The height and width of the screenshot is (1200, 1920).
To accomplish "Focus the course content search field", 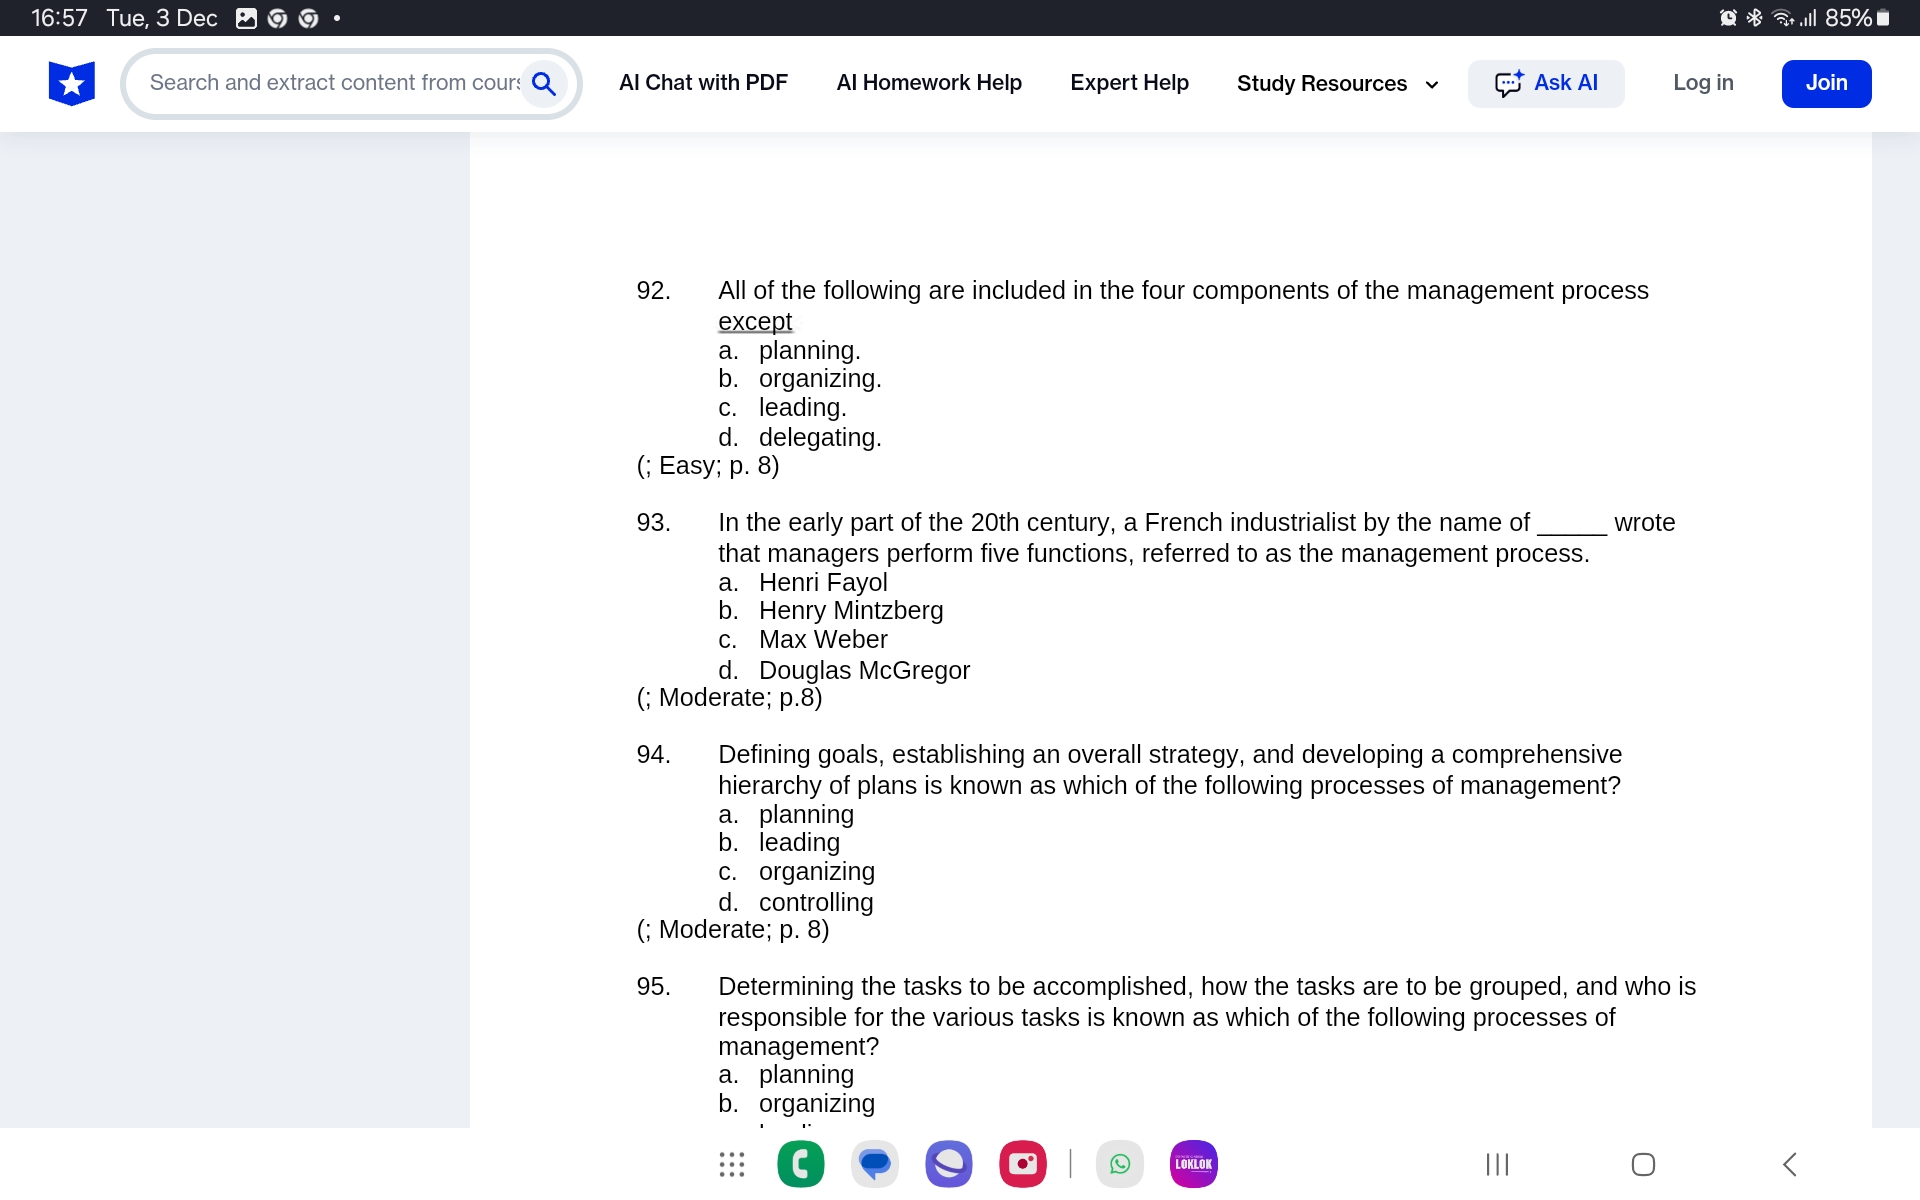I will coord(334,83).
